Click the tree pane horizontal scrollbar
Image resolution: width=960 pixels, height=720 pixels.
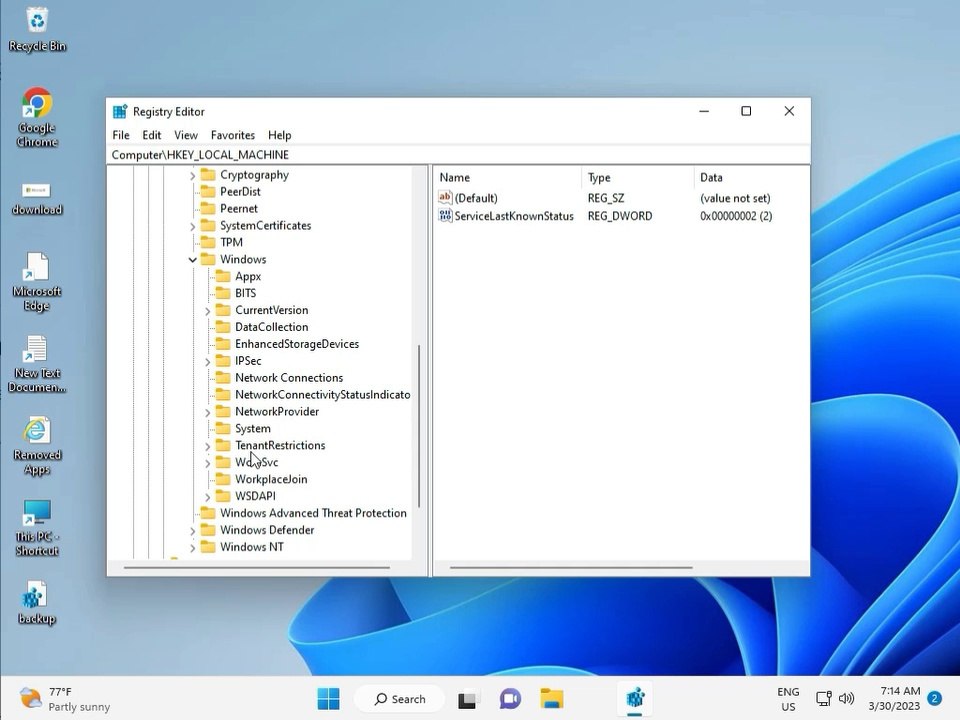pos(257,568)
